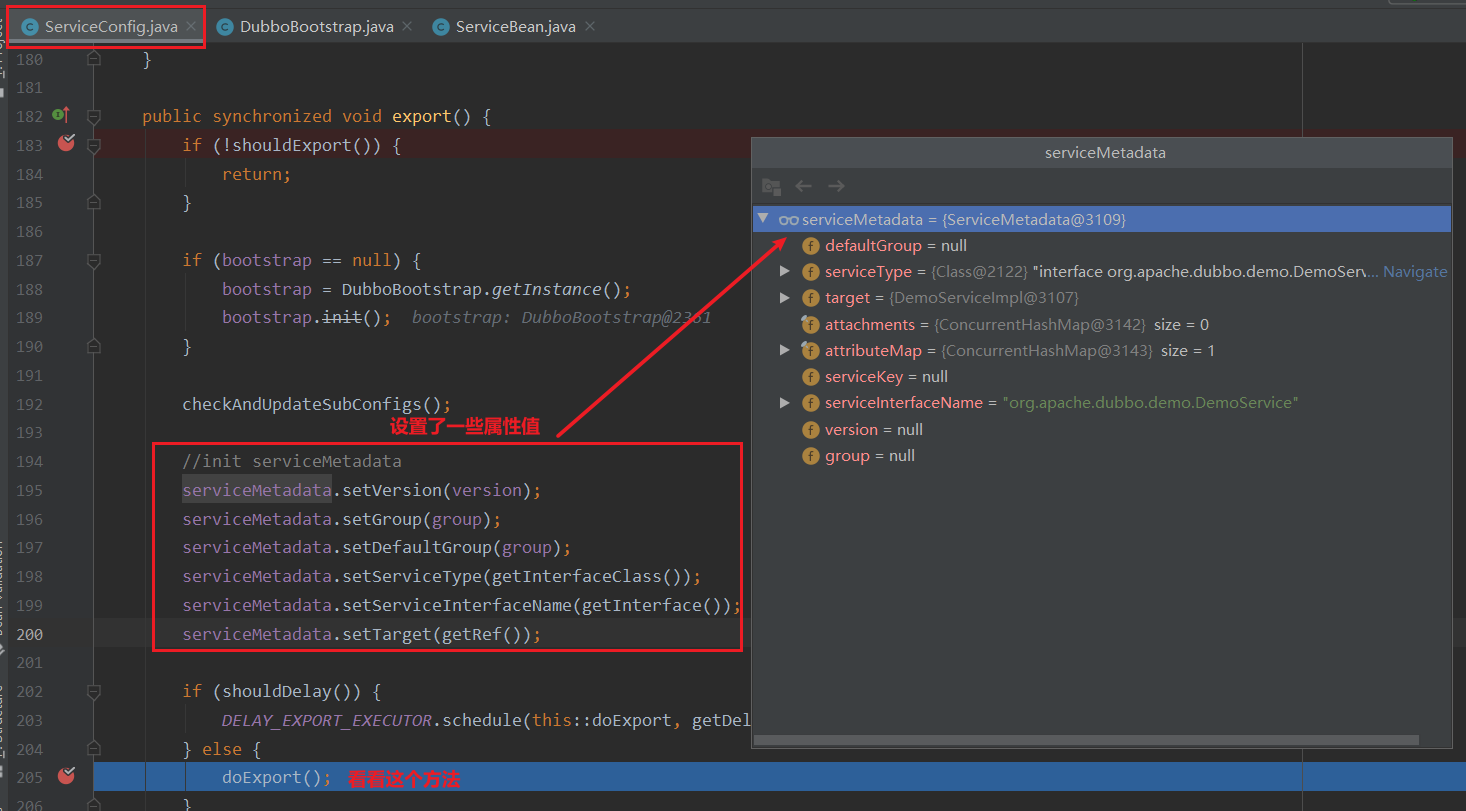
Task: Collapse the bootstrap null check fold at line 187
Action: [x=94, y=260]
